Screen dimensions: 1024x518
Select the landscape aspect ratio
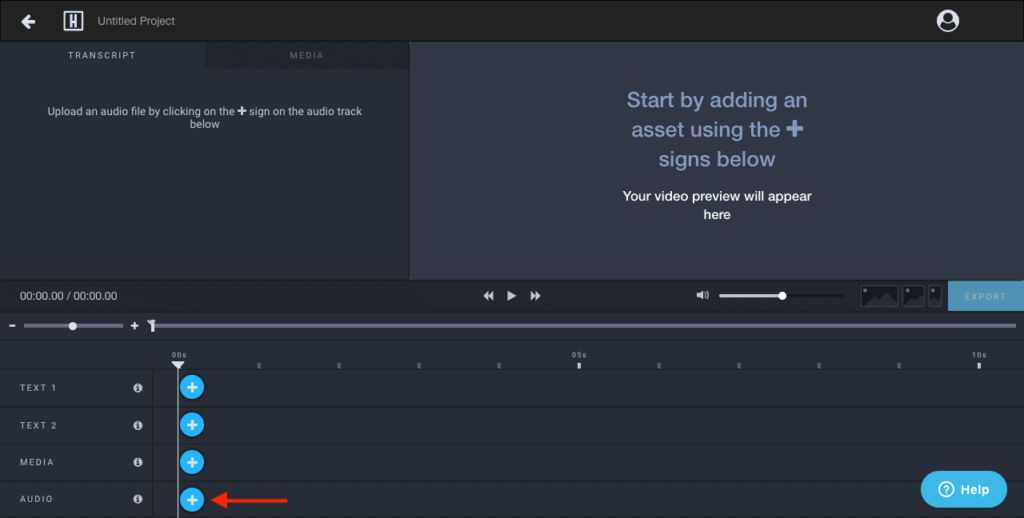[879, 296]
